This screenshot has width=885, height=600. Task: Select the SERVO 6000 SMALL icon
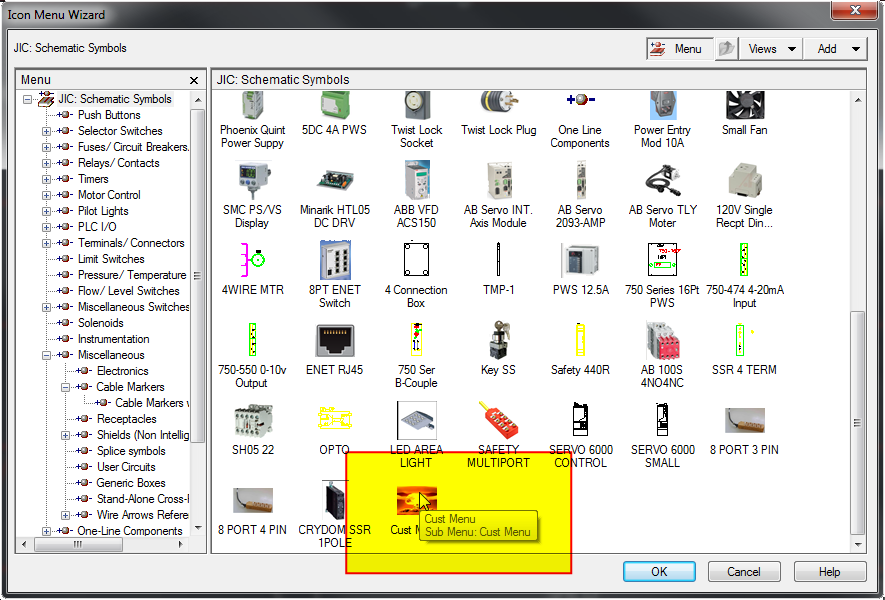coord(663,420)
